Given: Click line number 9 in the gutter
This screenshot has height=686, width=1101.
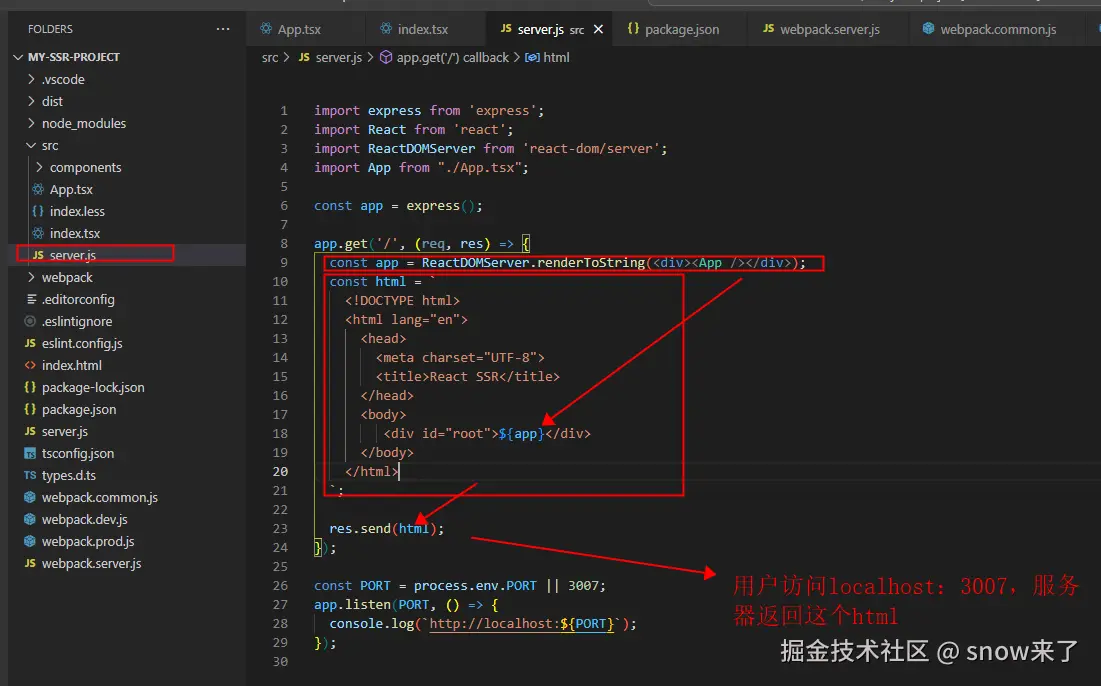Looking at the screenshot, I should click(x=284, y=263).
